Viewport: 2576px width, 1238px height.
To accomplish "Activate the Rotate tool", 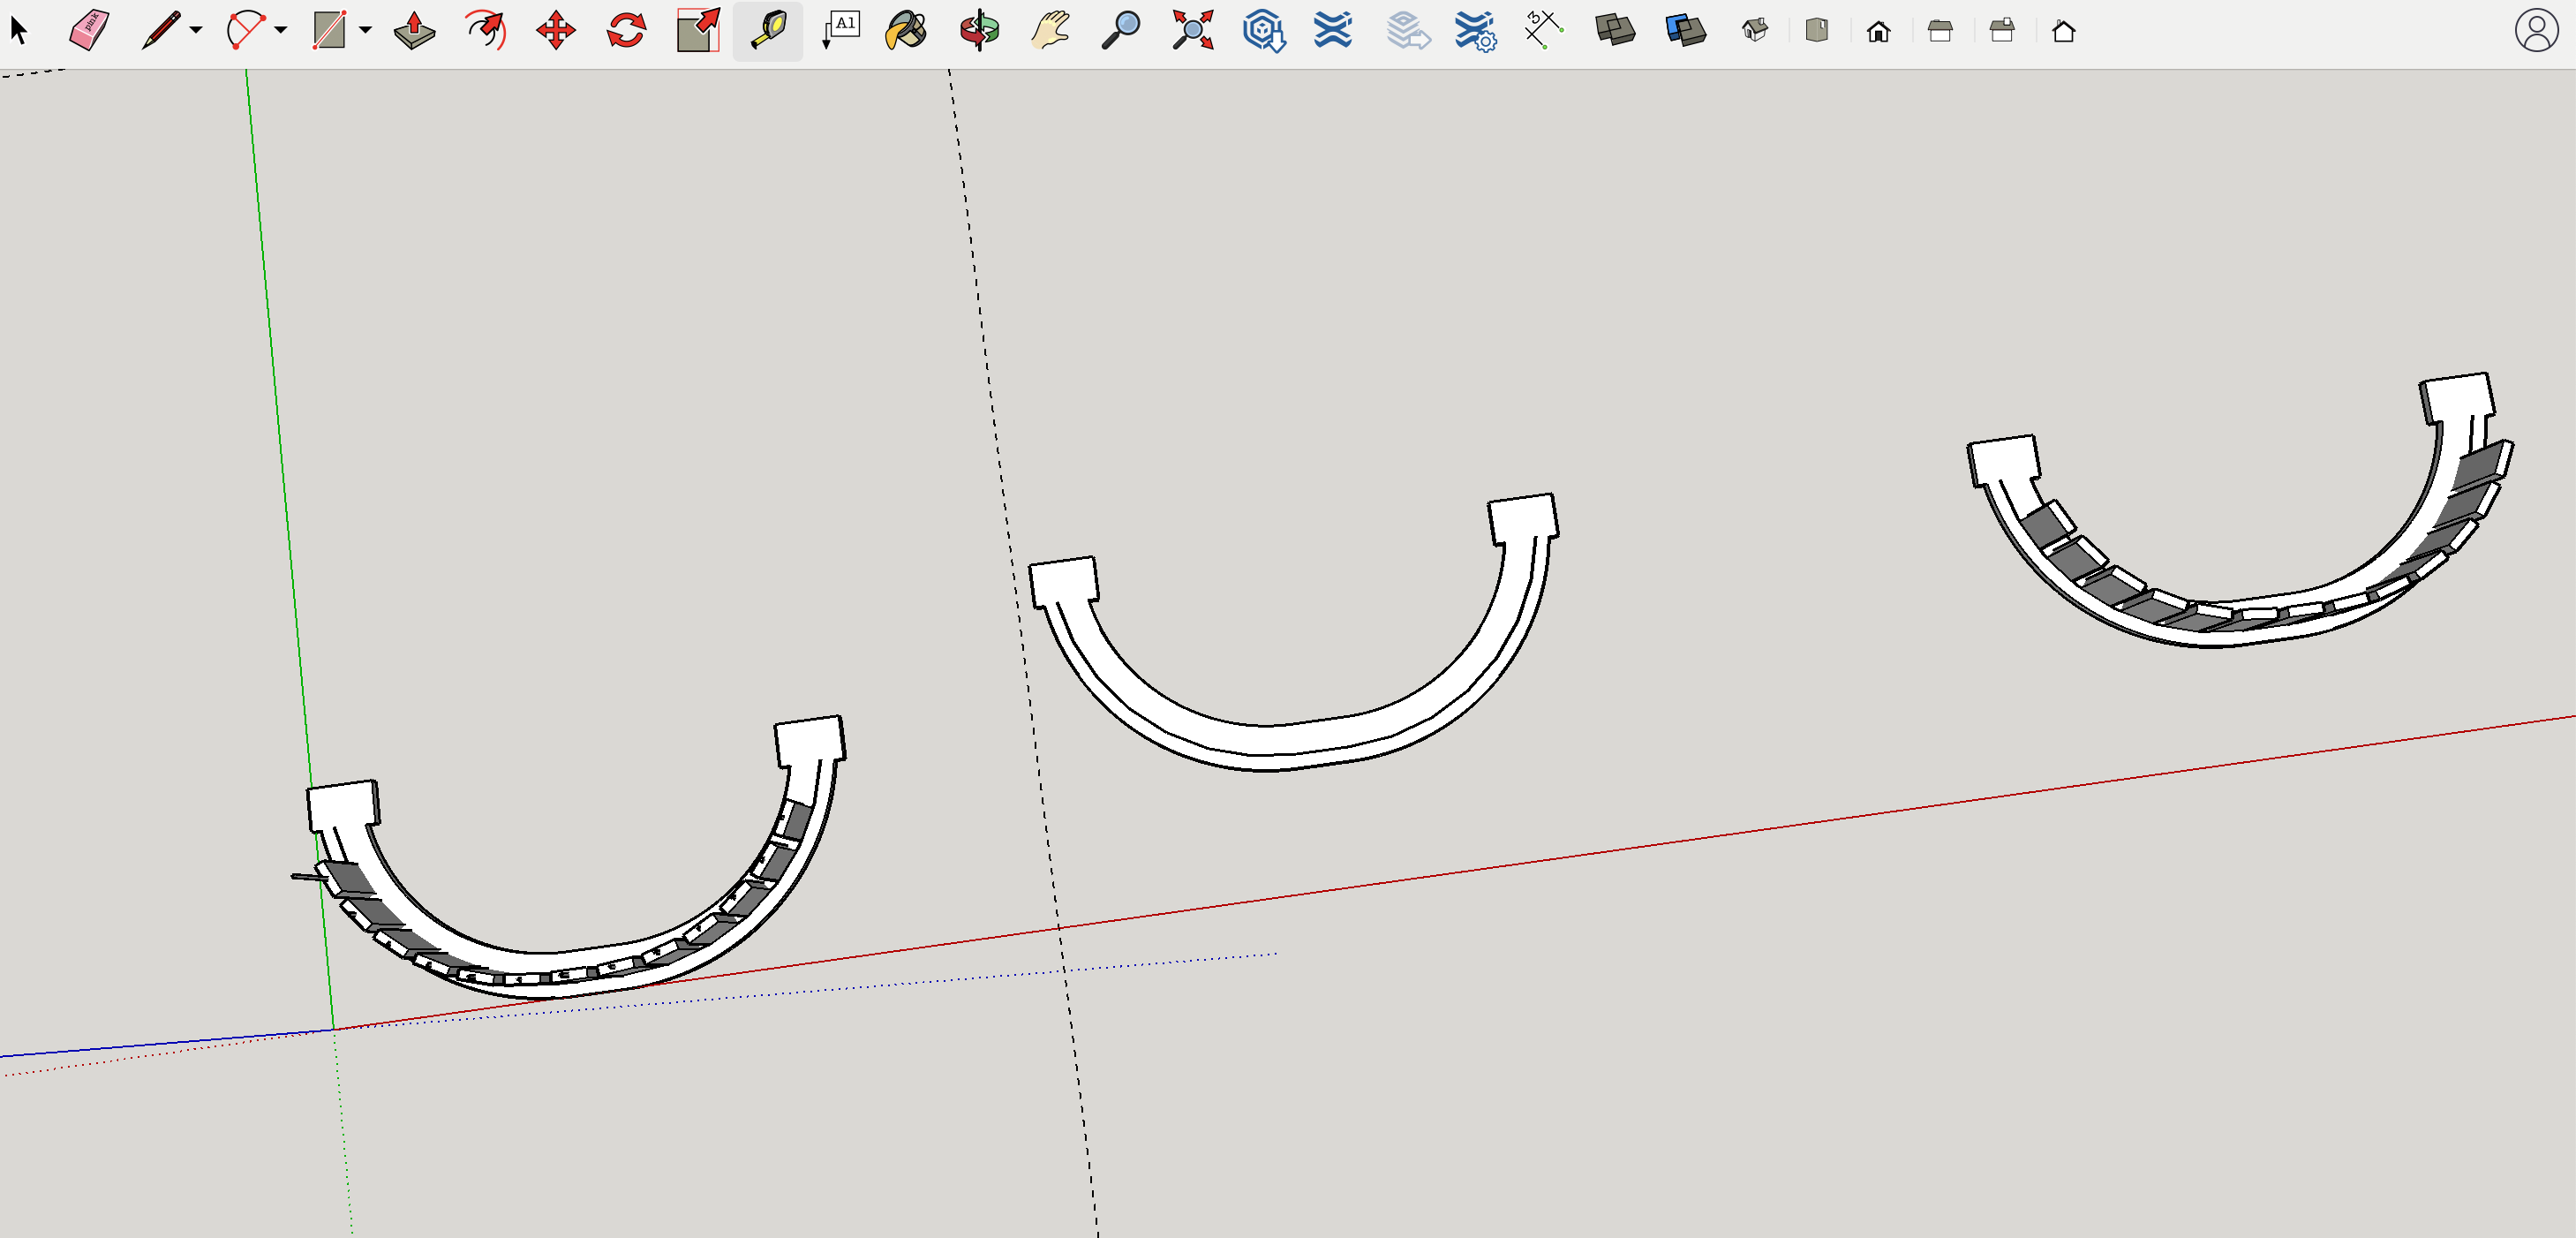I will click(x=626, y=30).
